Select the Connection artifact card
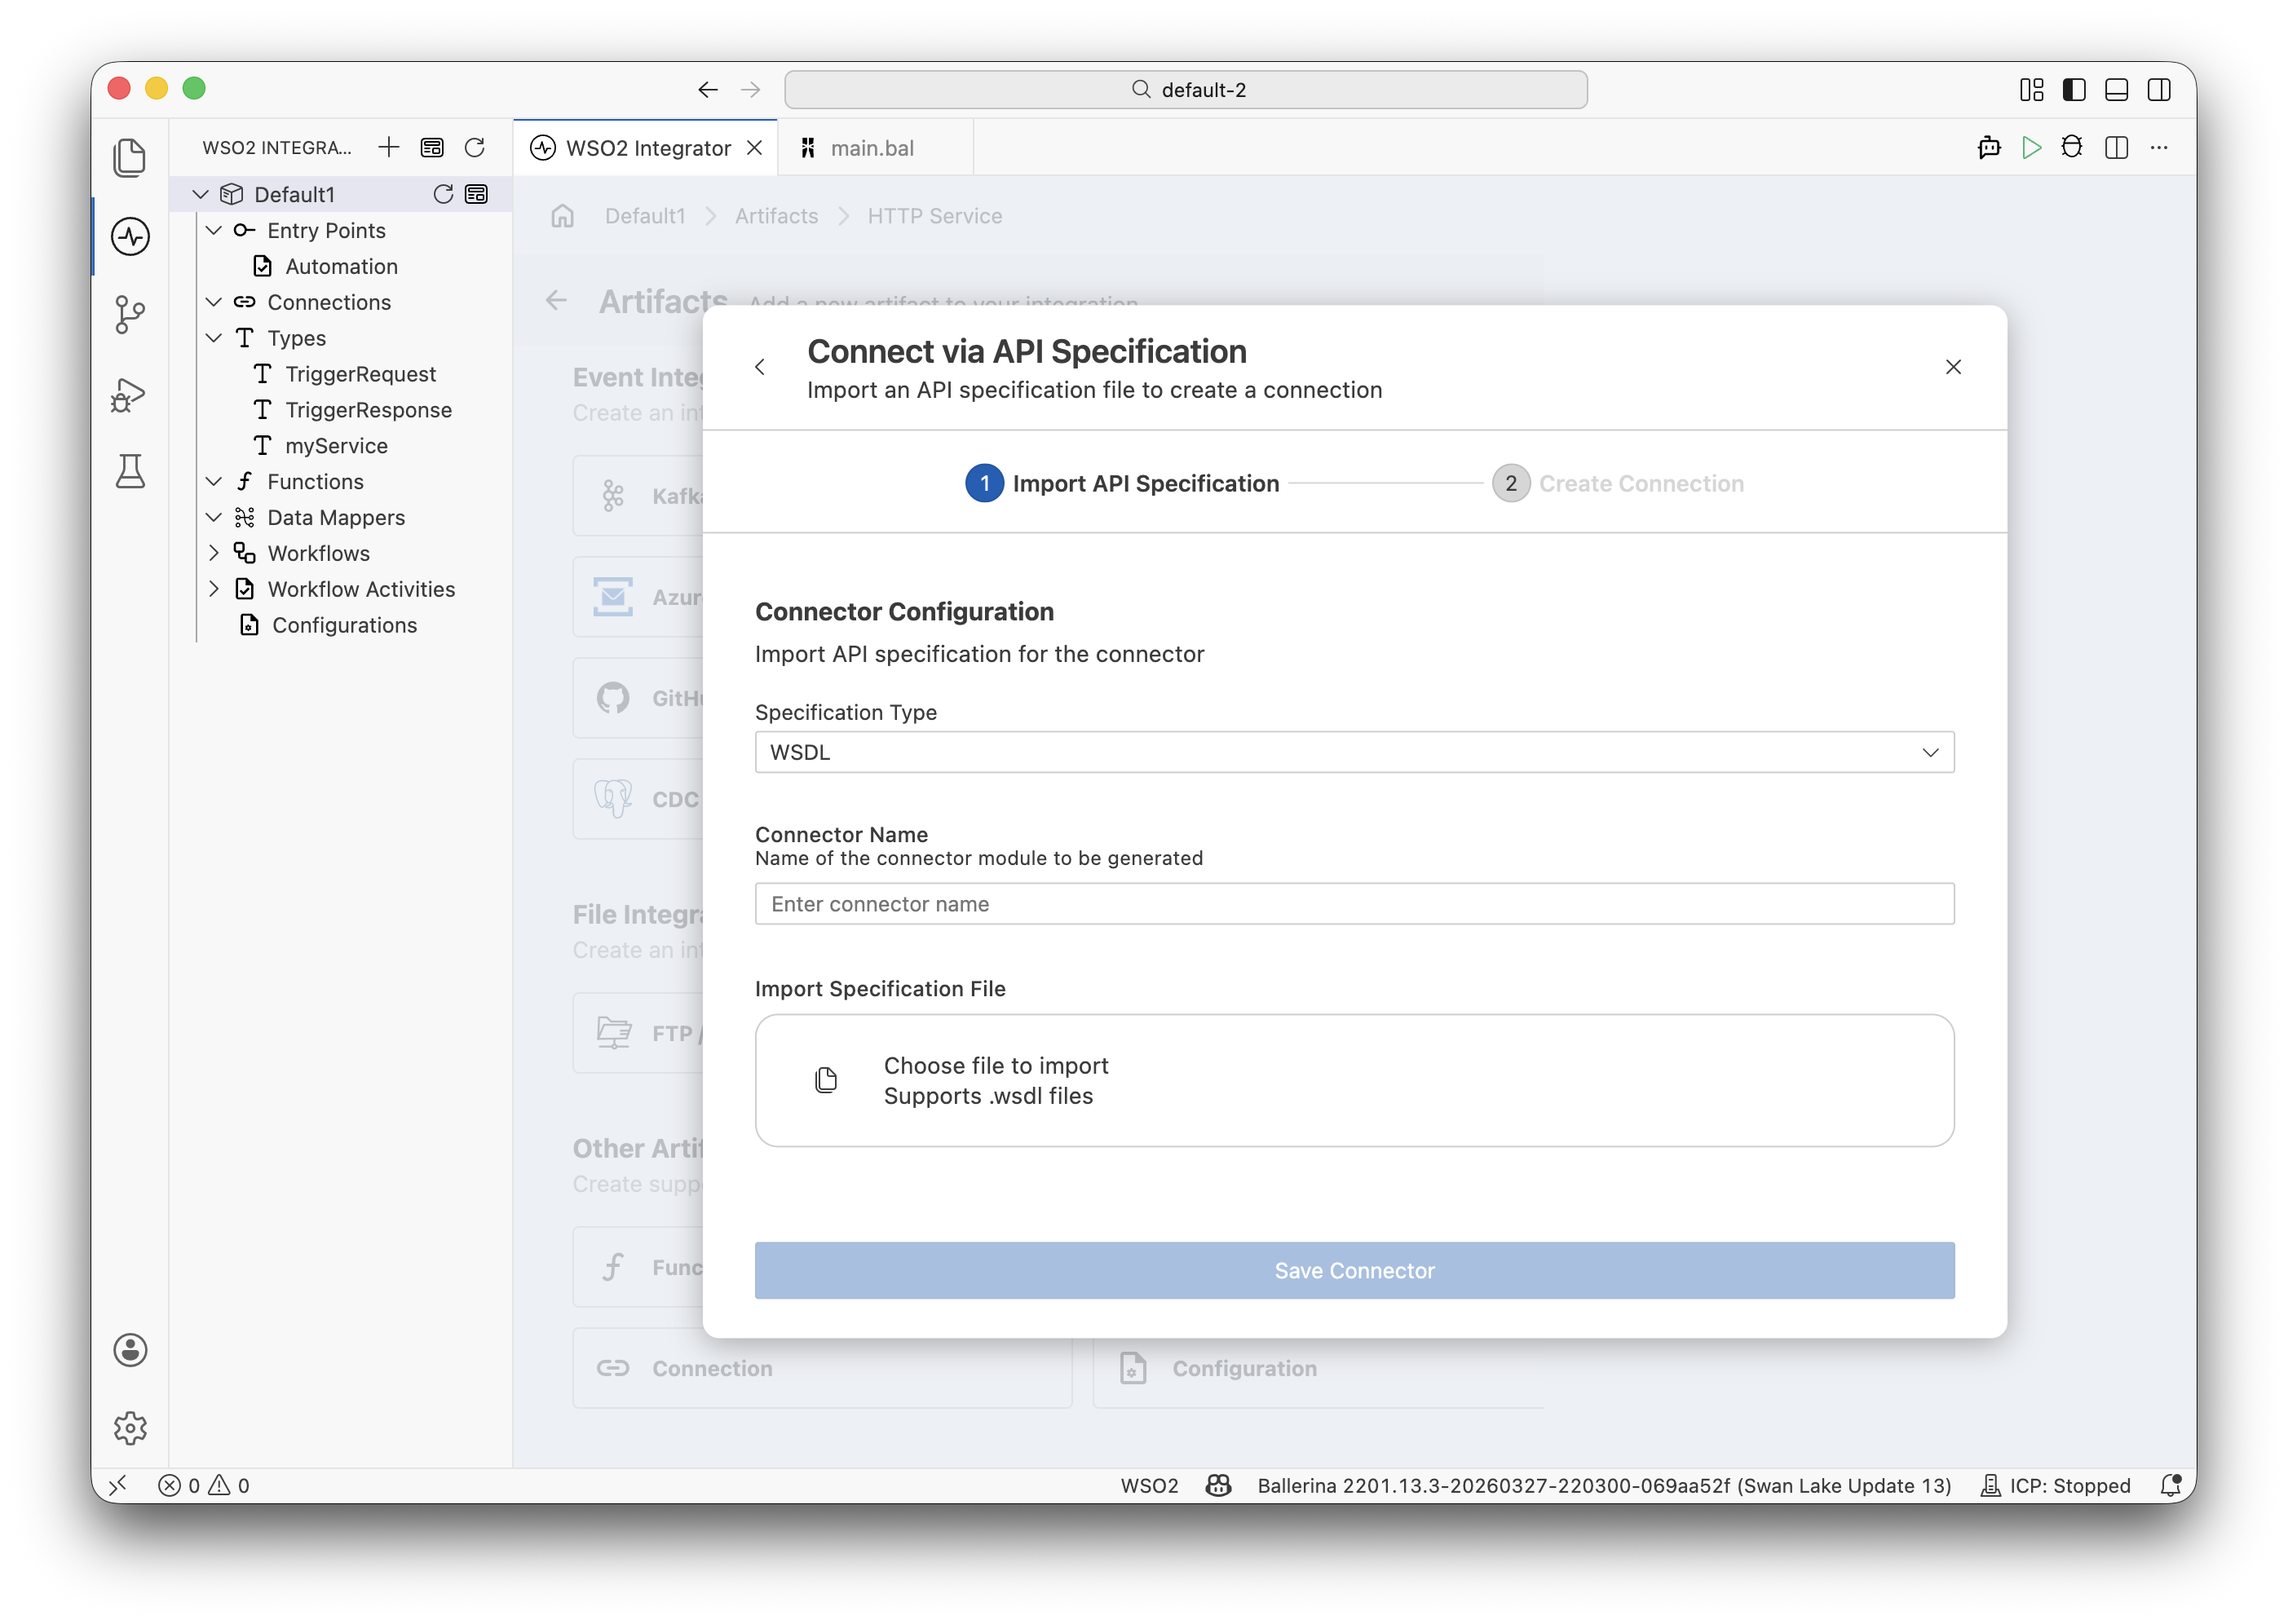Screen dimensions: 2288x1624 click(822, 1368)
